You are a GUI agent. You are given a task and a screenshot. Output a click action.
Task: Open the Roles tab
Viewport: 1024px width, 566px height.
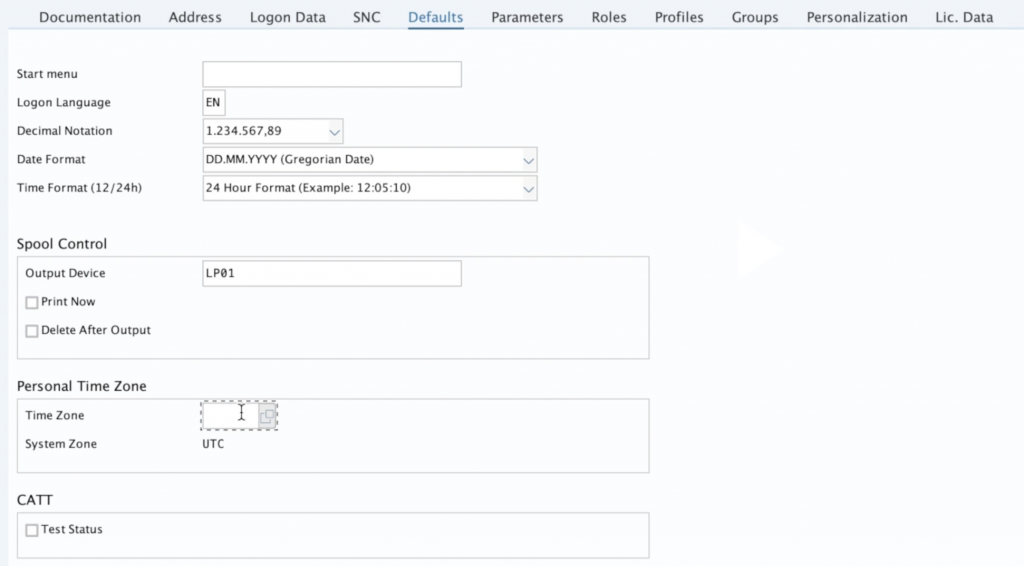tap(609, 17)
